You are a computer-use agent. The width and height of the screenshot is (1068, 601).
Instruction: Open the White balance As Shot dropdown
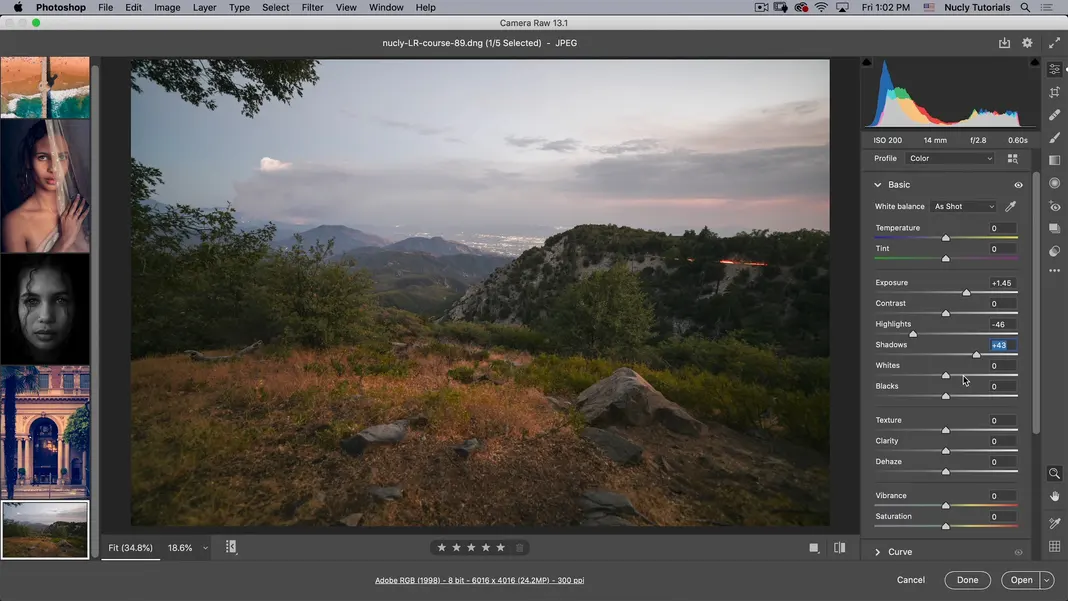click(964, 206)
